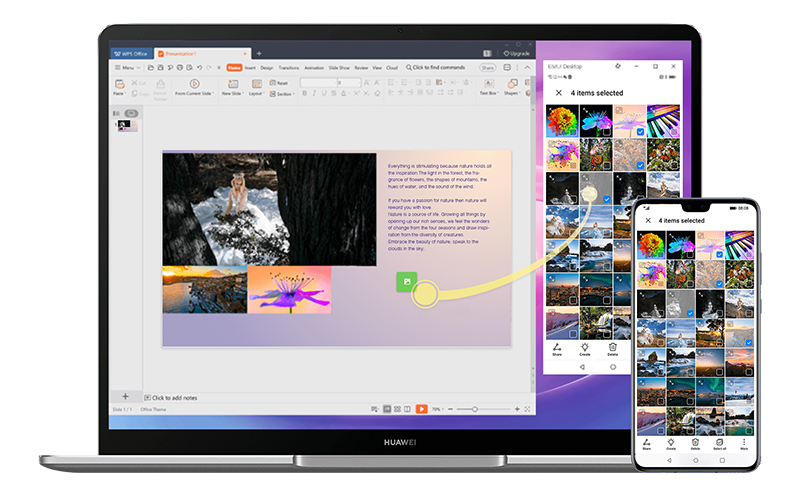Click the Upgrade button in title bar
Viewport: 800px width, 496px height.
[516, 53]
